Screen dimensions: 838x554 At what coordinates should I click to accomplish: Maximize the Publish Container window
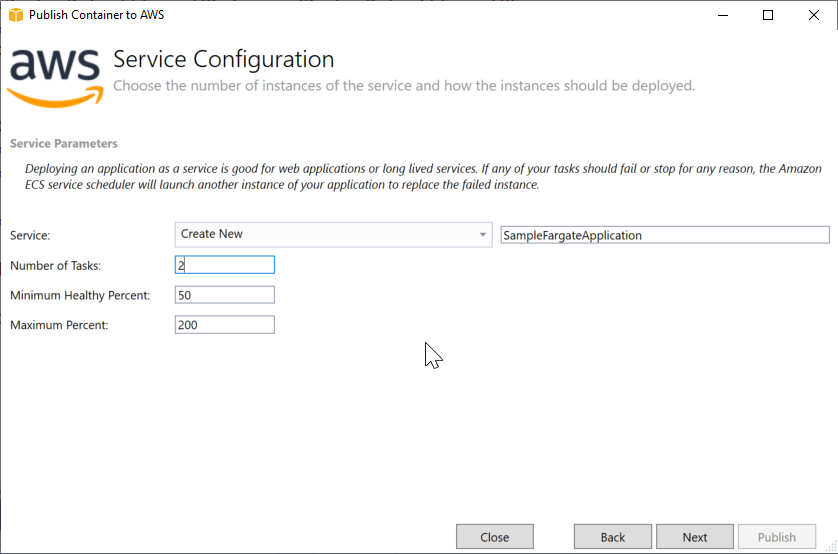pos(768,15)
